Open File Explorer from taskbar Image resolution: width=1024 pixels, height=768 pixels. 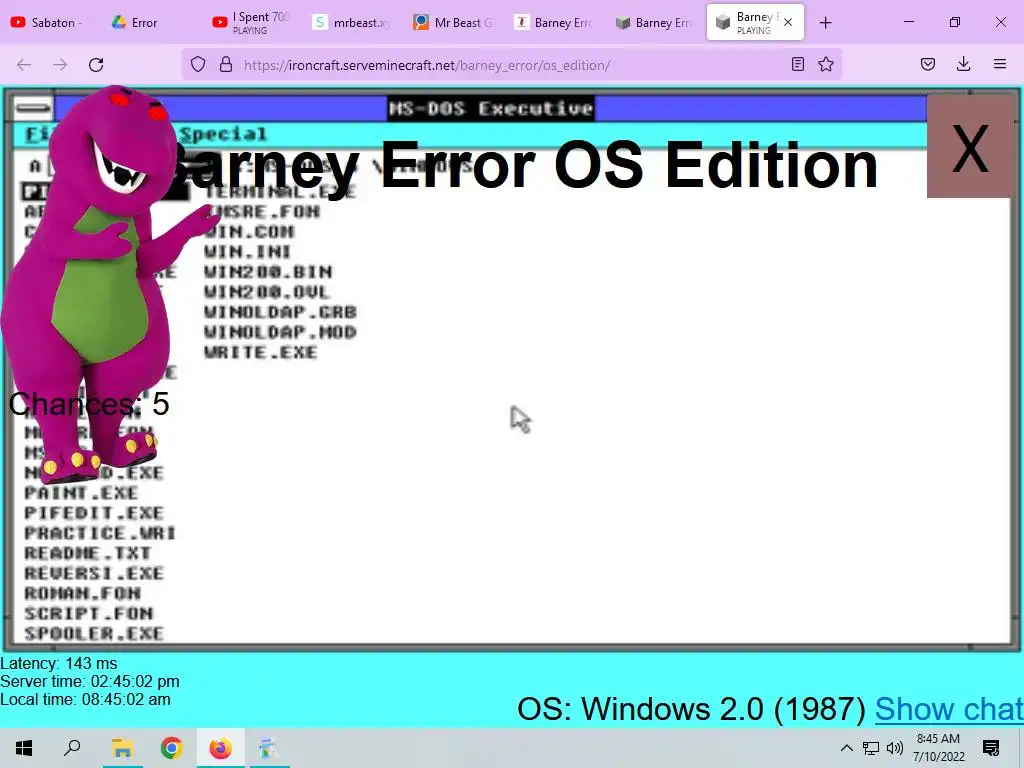coord(122,748)
